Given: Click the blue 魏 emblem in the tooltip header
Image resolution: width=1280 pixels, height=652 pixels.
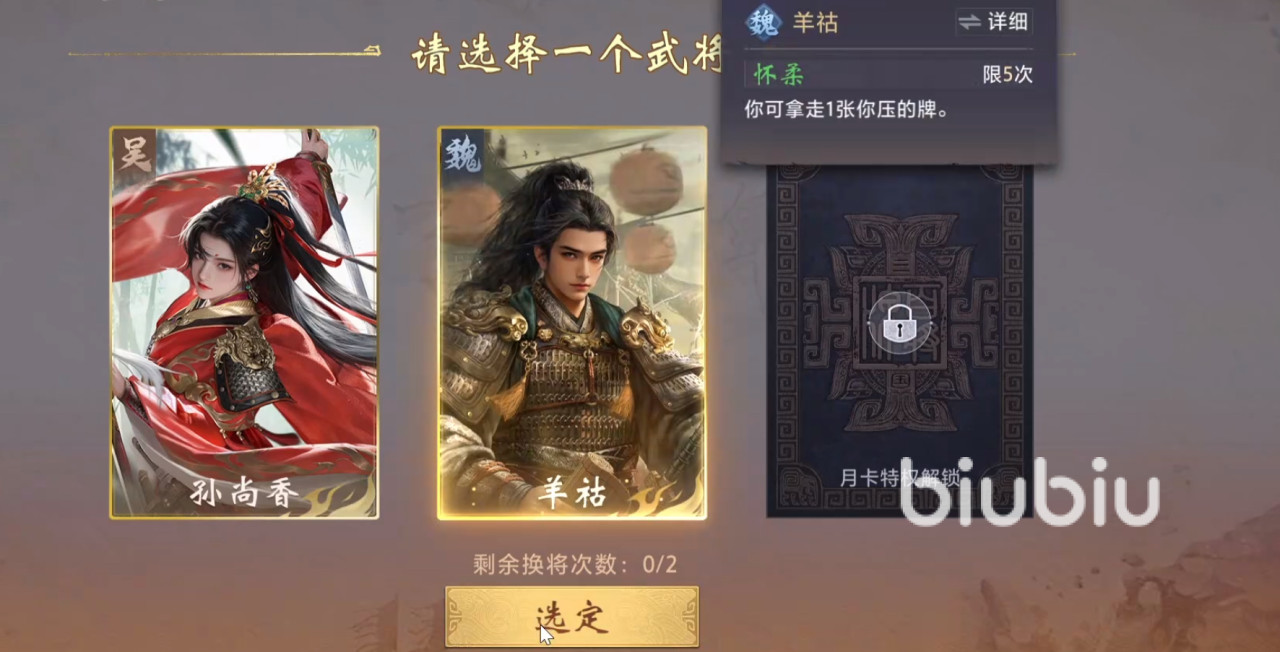Looking at the screenshot, I should [764, 22].
